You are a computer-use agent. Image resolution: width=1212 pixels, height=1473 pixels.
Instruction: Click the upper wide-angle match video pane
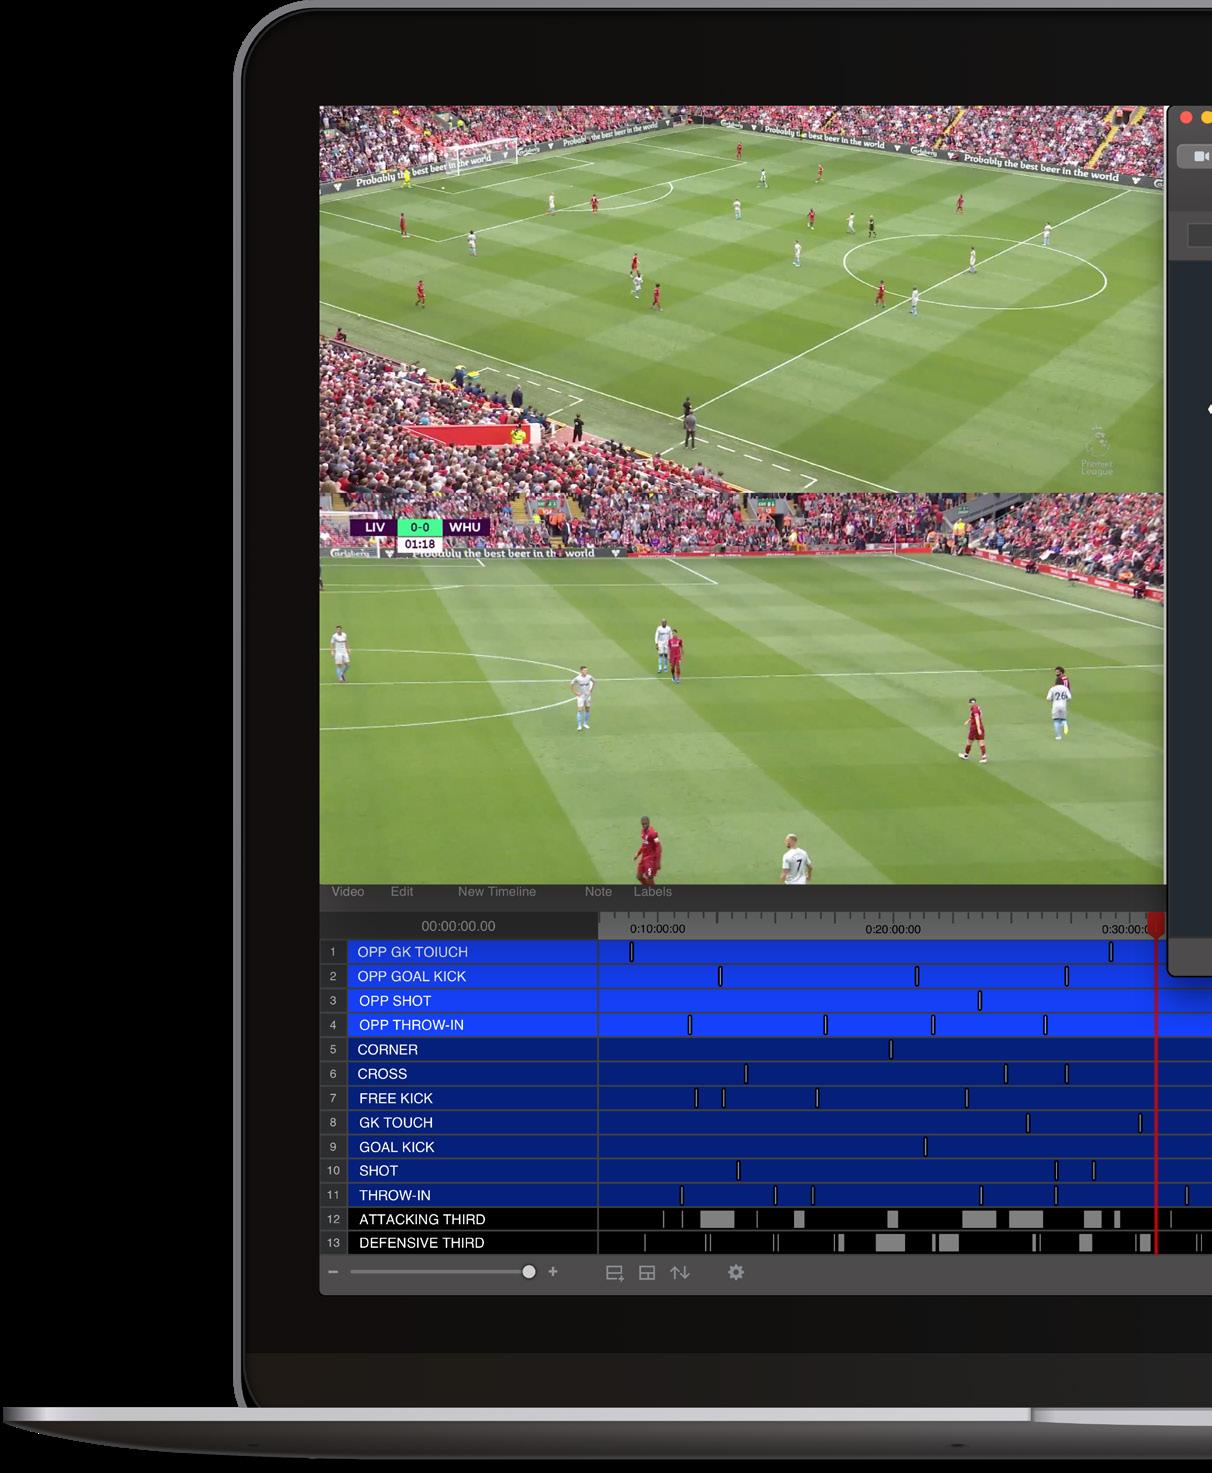(742, 299)
